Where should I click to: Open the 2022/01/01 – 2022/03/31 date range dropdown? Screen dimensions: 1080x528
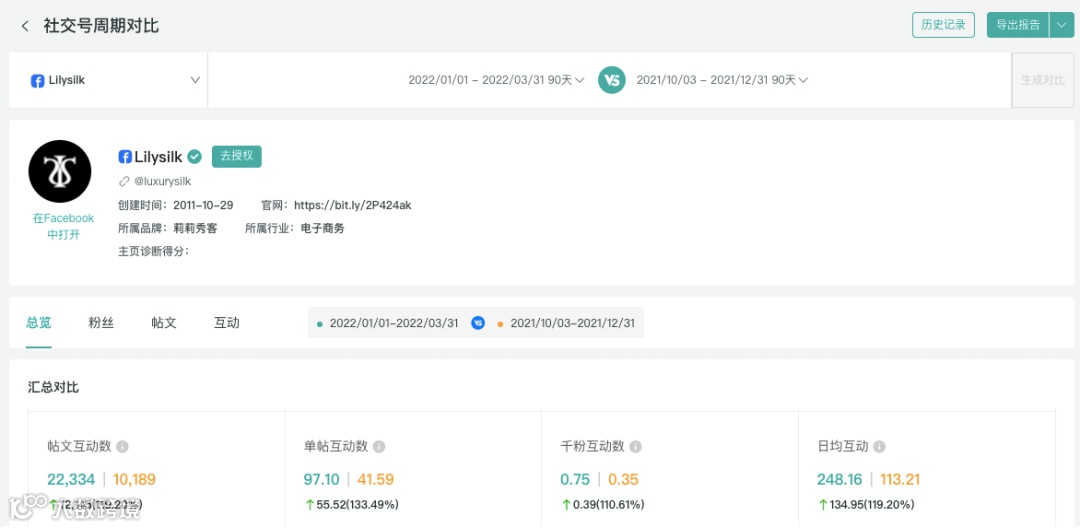(496, 80)
